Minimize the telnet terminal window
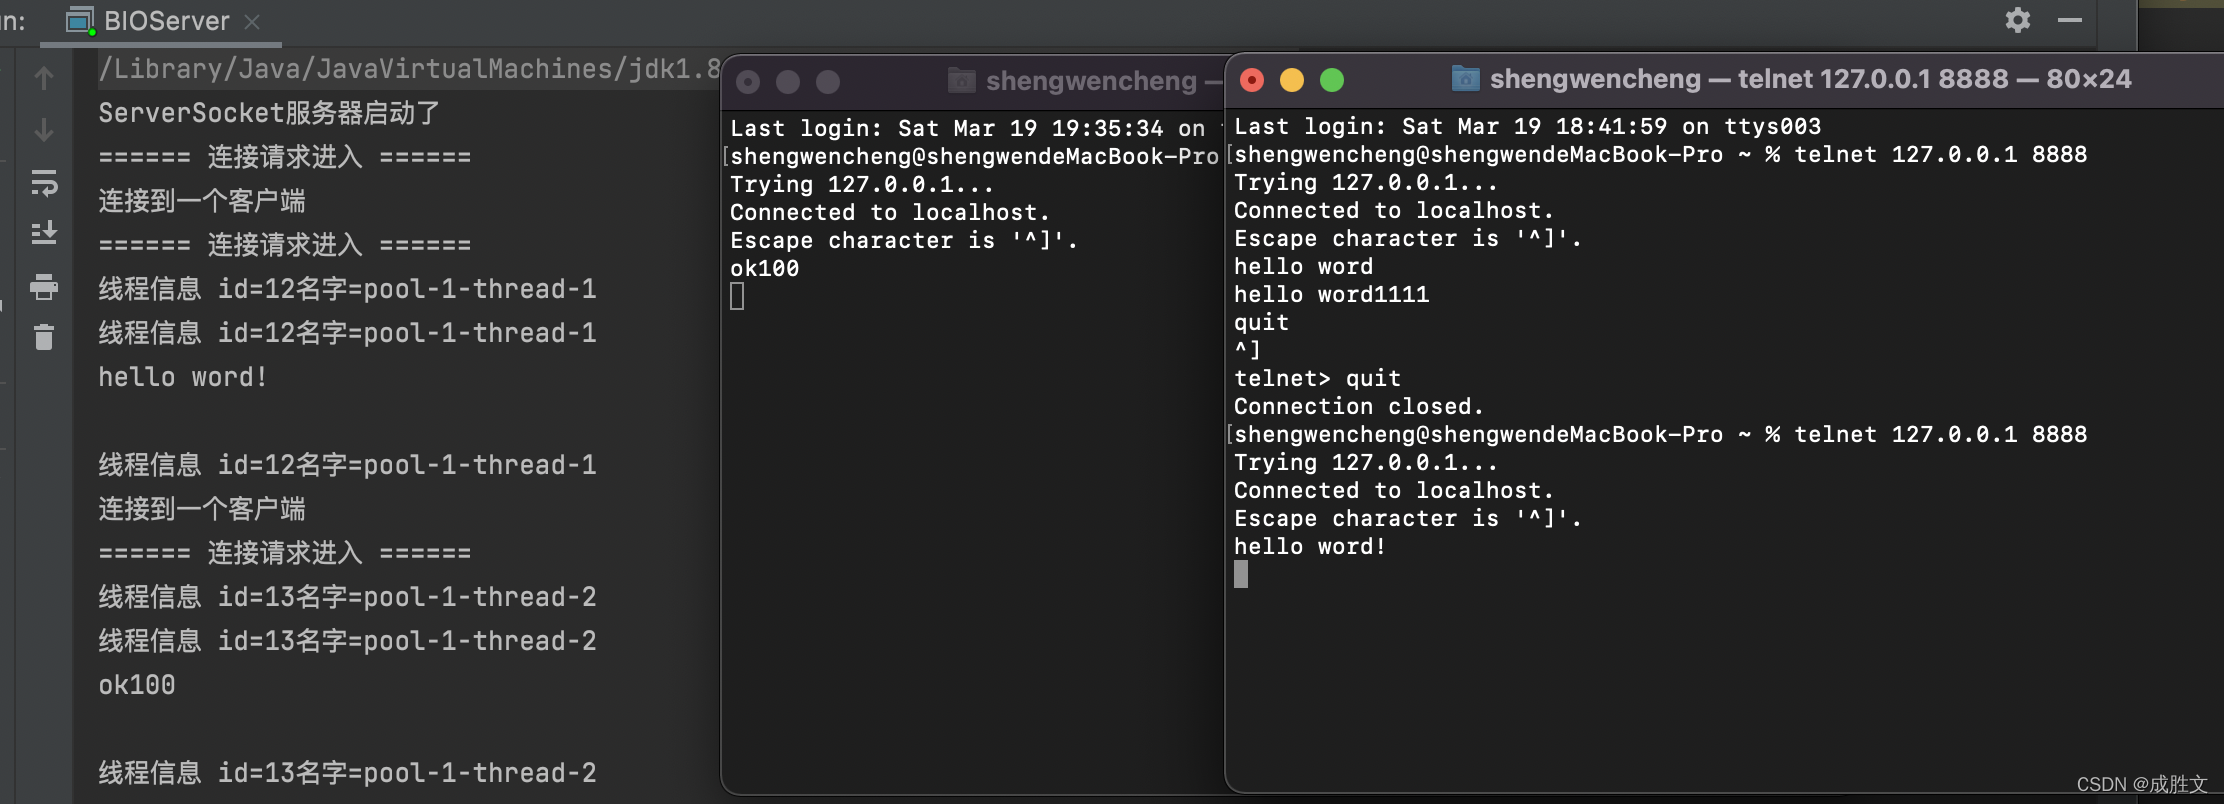Viewport: 2224px width, 804px height. point(1292,80)
